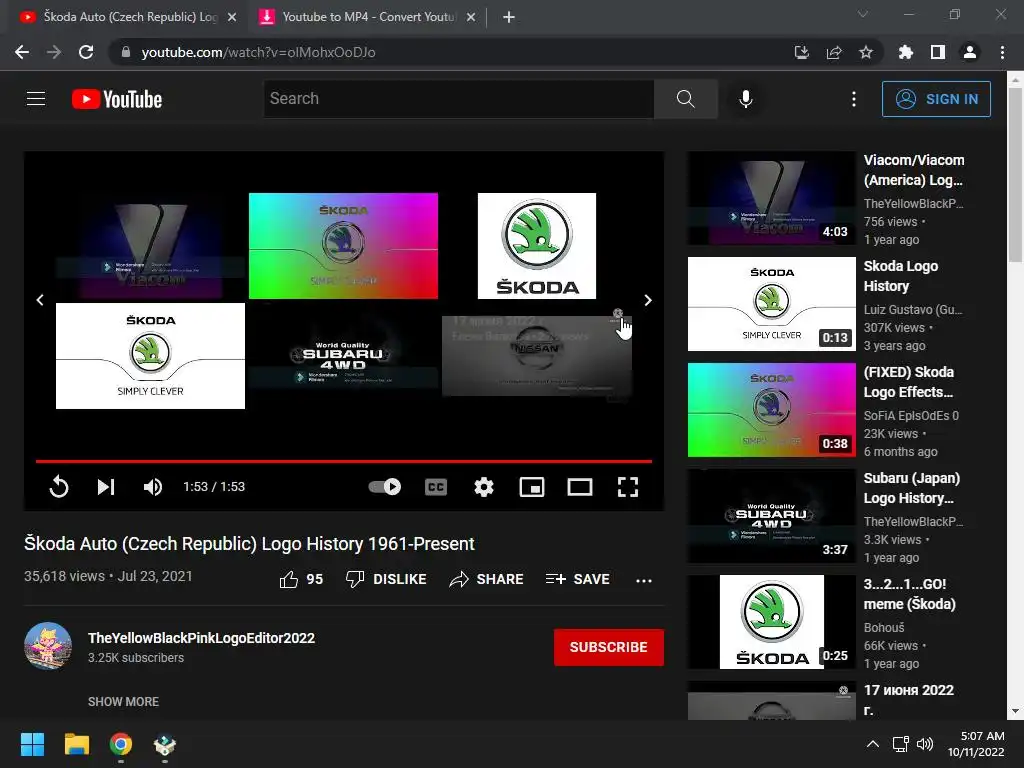Viewport: 1024px width, 768px height.
Task: Toggle closed captions CC button
Action: [x=436, y=487]
